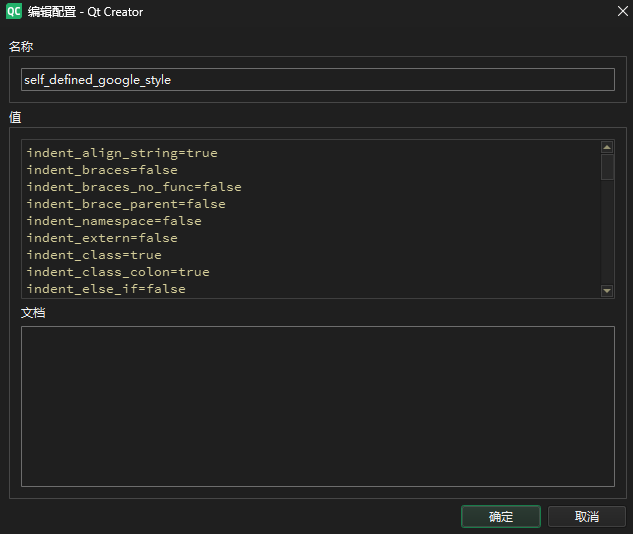Screen dimensions: 633x534
Task: Select the indent_braces_no_func=false line
Action: click(134, 187)
